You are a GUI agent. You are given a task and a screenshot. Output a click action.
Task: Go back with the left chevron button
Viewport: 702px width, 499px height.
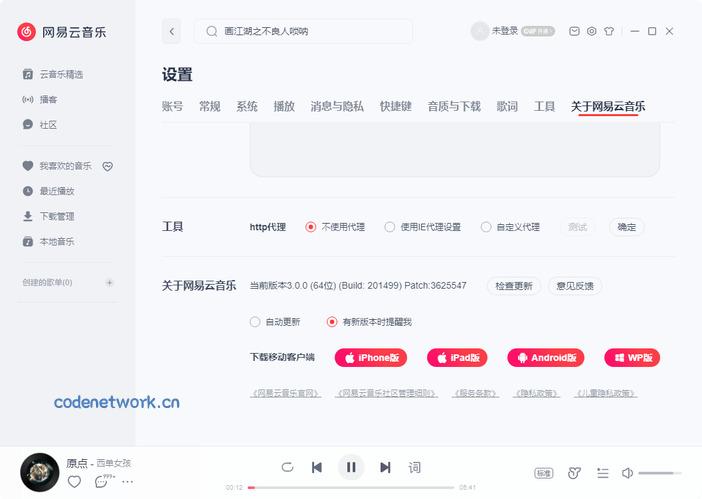[171, 31]
